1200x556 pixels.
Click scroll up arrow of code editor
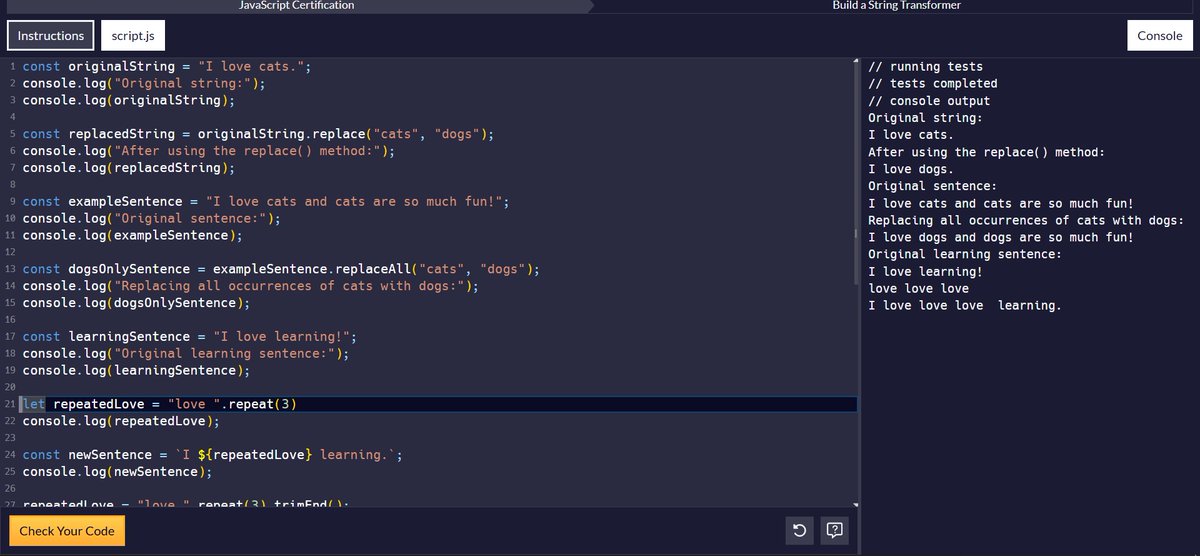tap(854, 62)
